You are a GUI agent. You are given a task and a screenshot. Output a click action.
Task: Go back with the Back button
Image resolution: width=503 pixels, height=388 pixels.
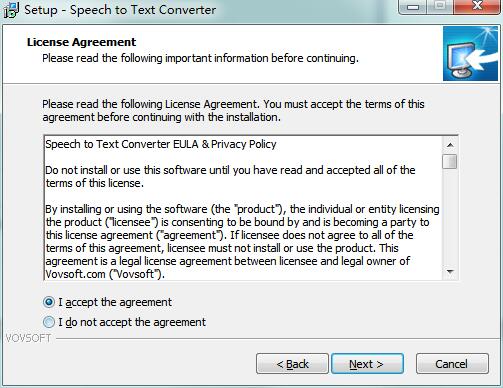(292, 364)
